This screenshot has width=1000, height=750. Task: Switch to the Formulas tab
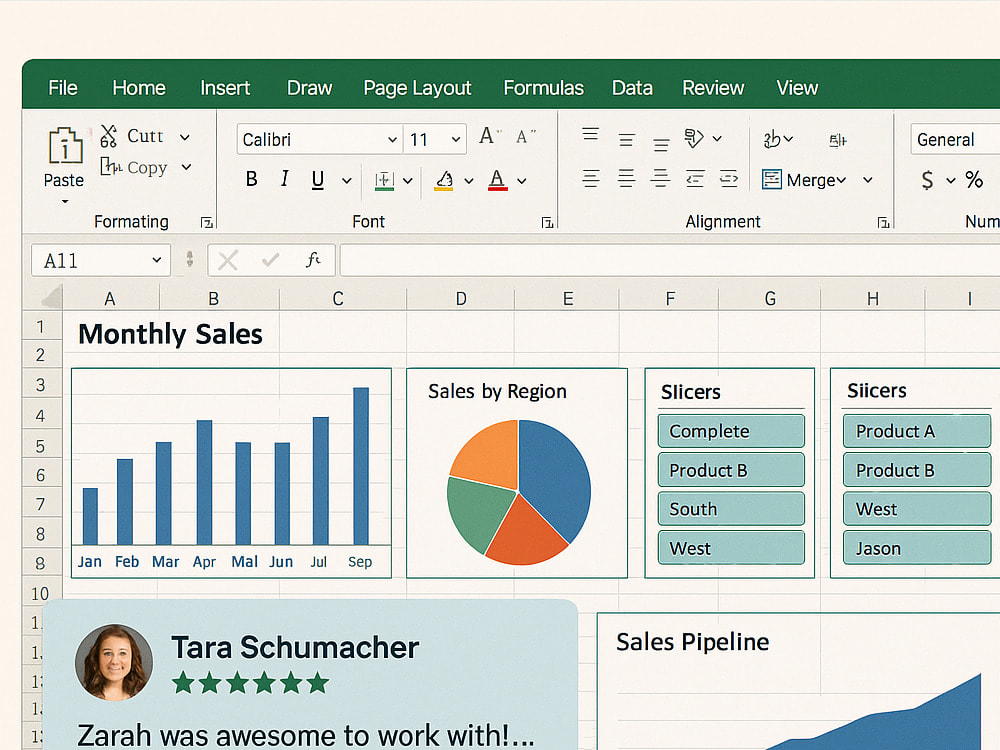pyautogui.click(x=543, y=88)
